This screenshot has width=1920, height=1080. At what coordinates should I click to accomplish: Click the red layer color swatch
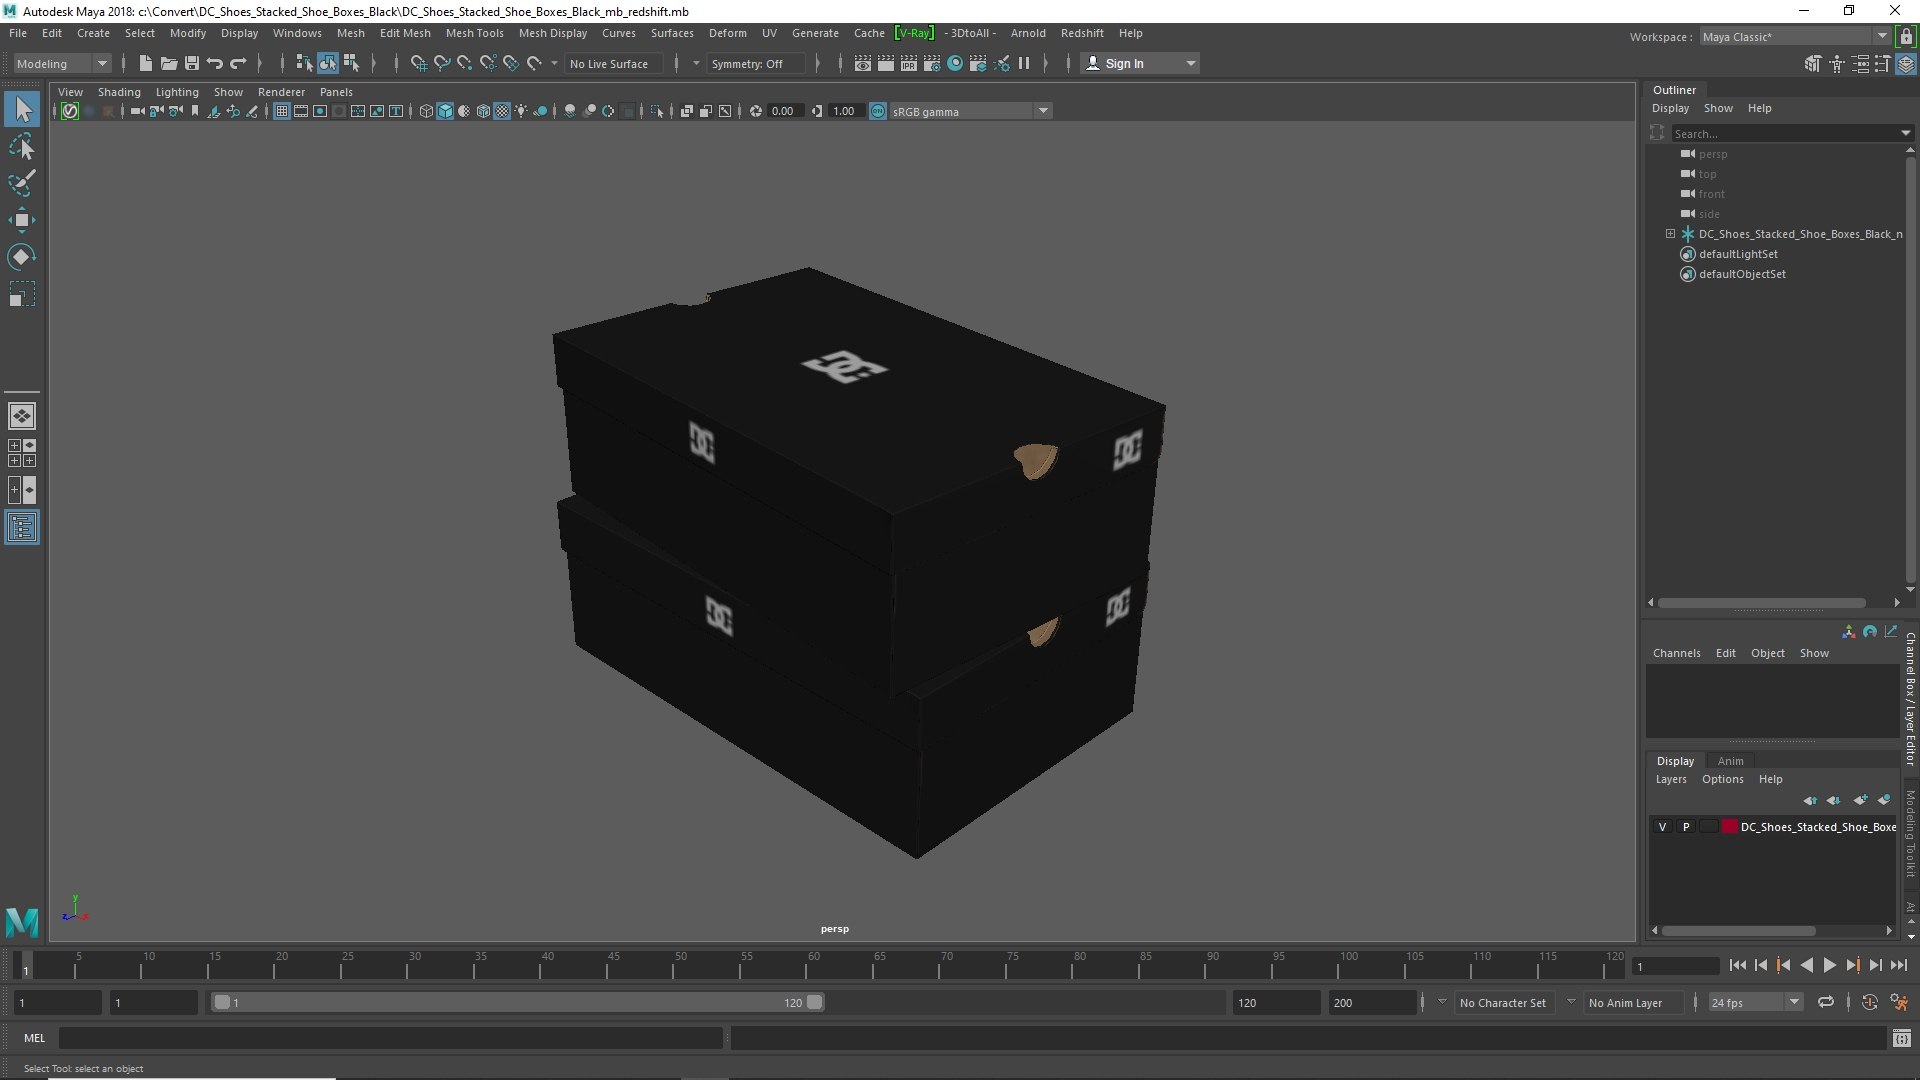pos(1730,827)
